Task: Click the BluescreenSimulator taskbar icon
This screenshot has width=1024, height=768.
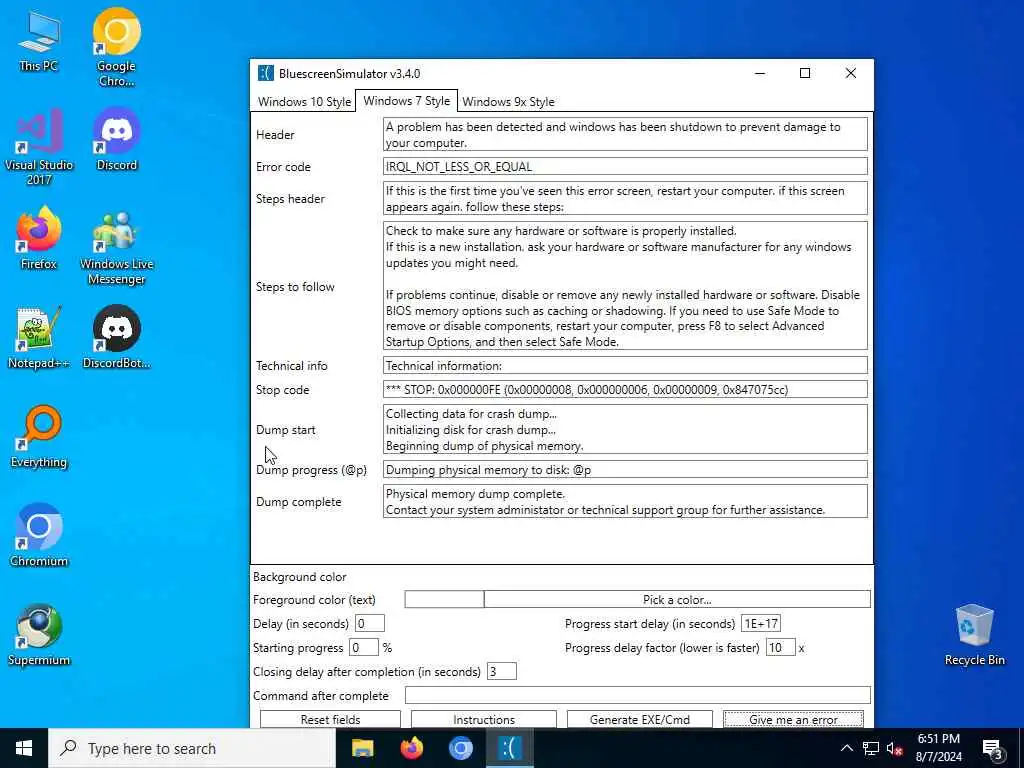Action: click(x=510, y=748)
